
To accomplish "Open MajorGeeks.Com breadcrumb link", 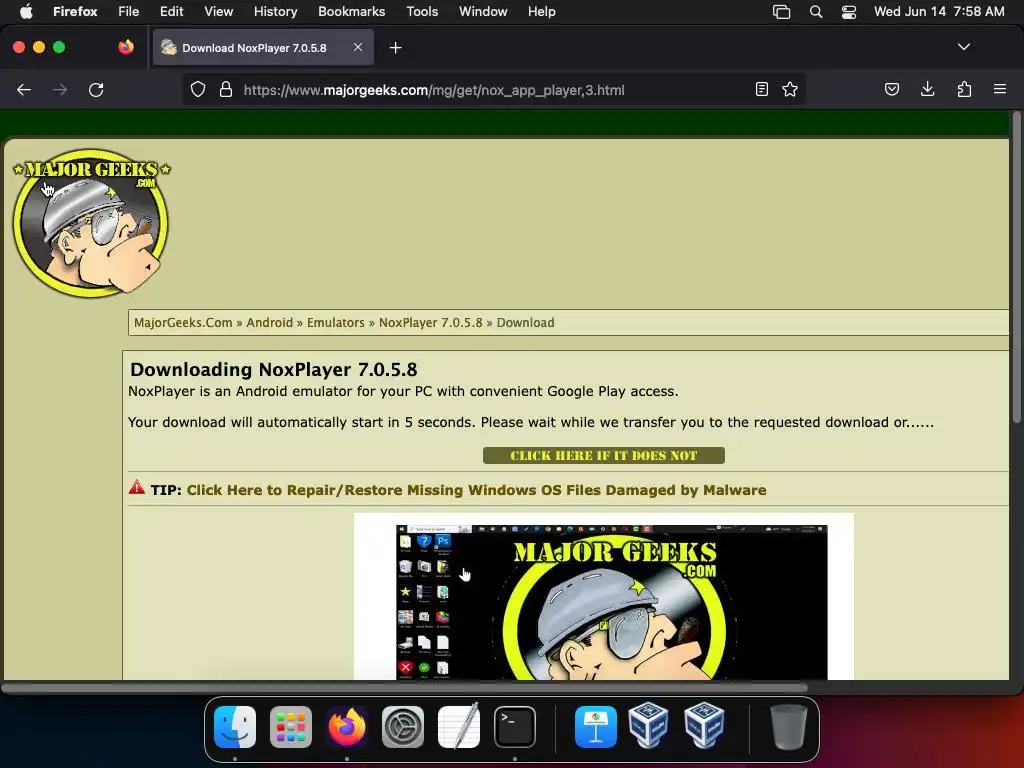I will point(183,323).
